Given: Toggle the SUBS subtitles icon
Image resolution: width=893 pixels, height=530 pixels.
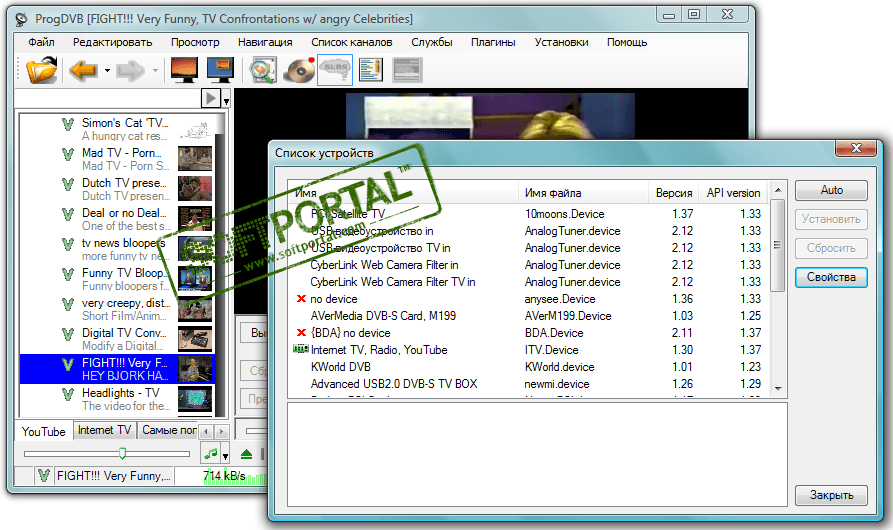Looking at the screenshot, I should [x=335, y=70].
